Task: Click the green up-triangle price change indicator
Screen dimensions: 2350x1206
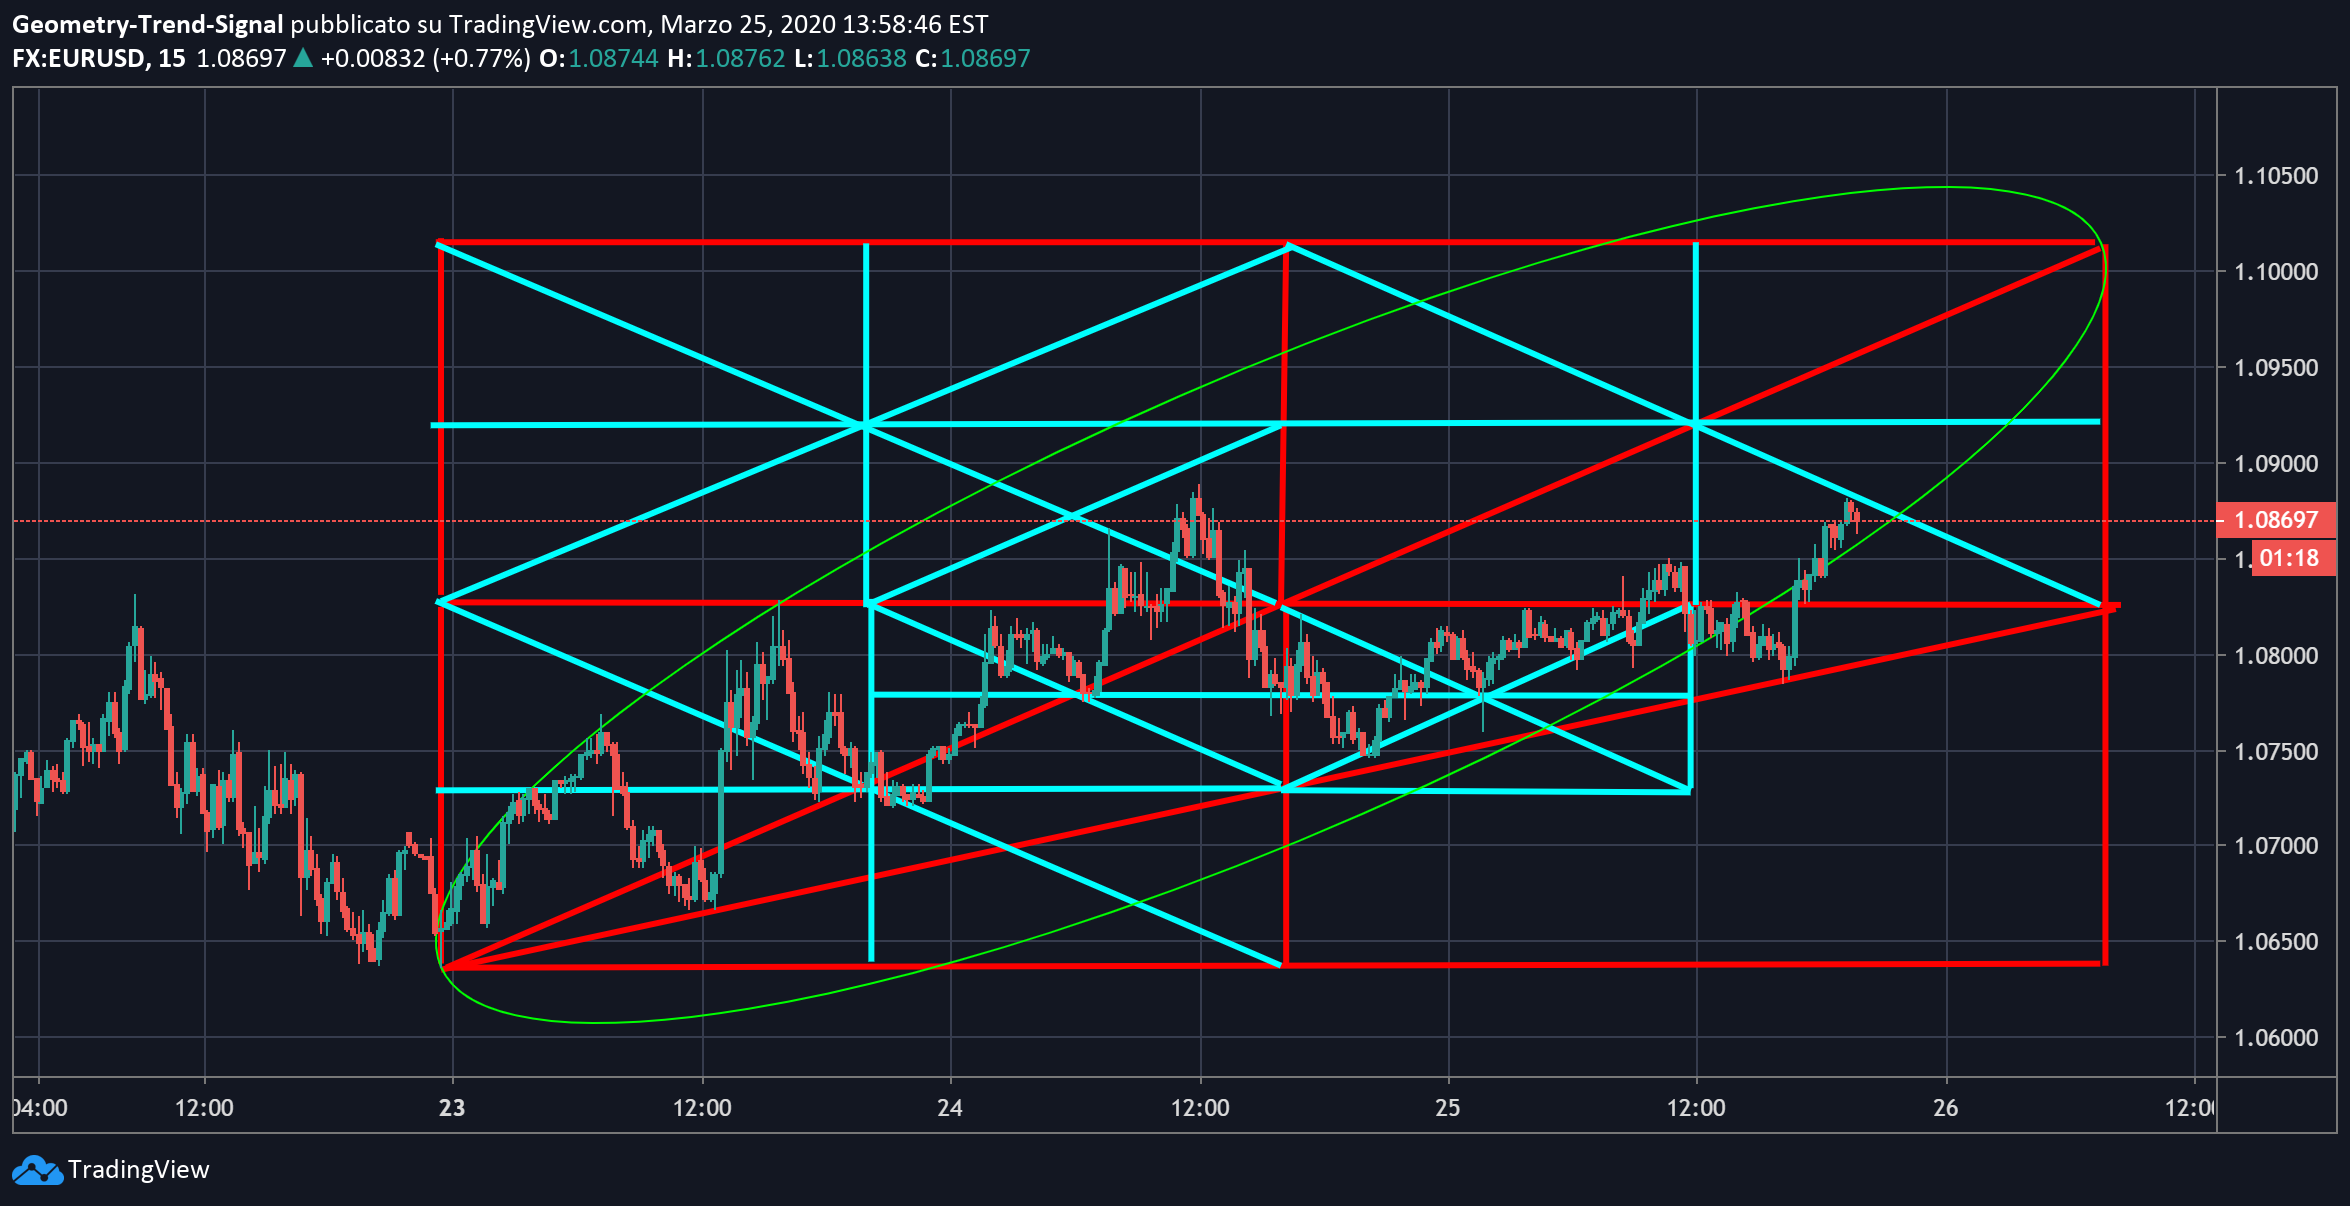Action: [x=302, y=58]
